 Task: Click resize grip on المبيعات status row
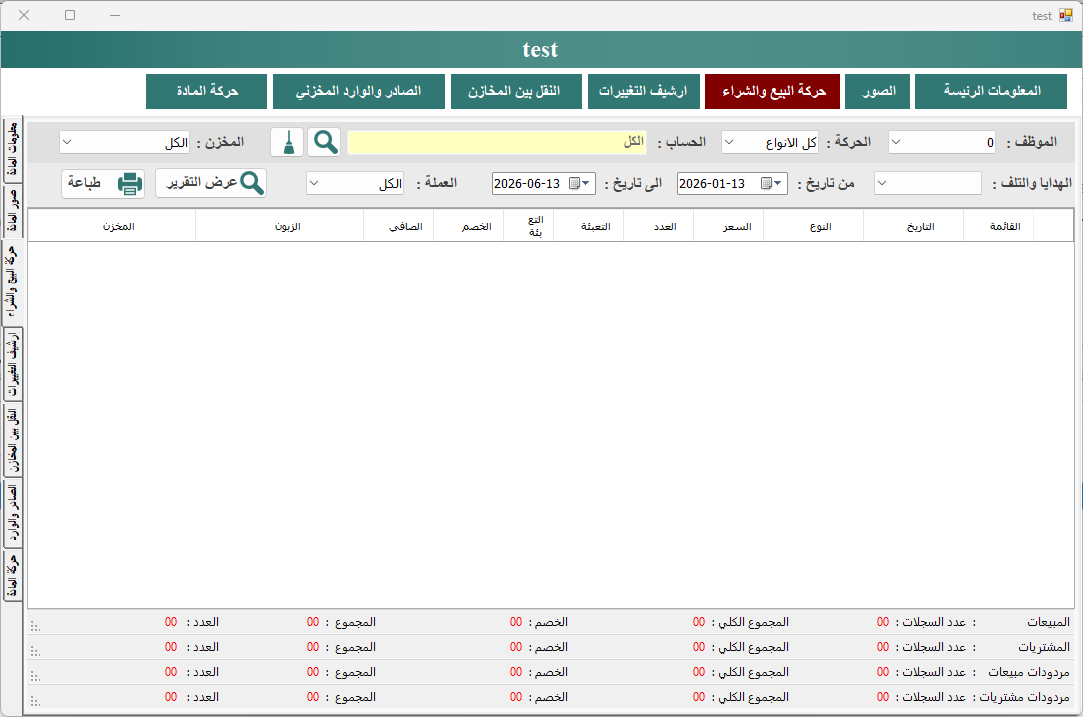35,627
